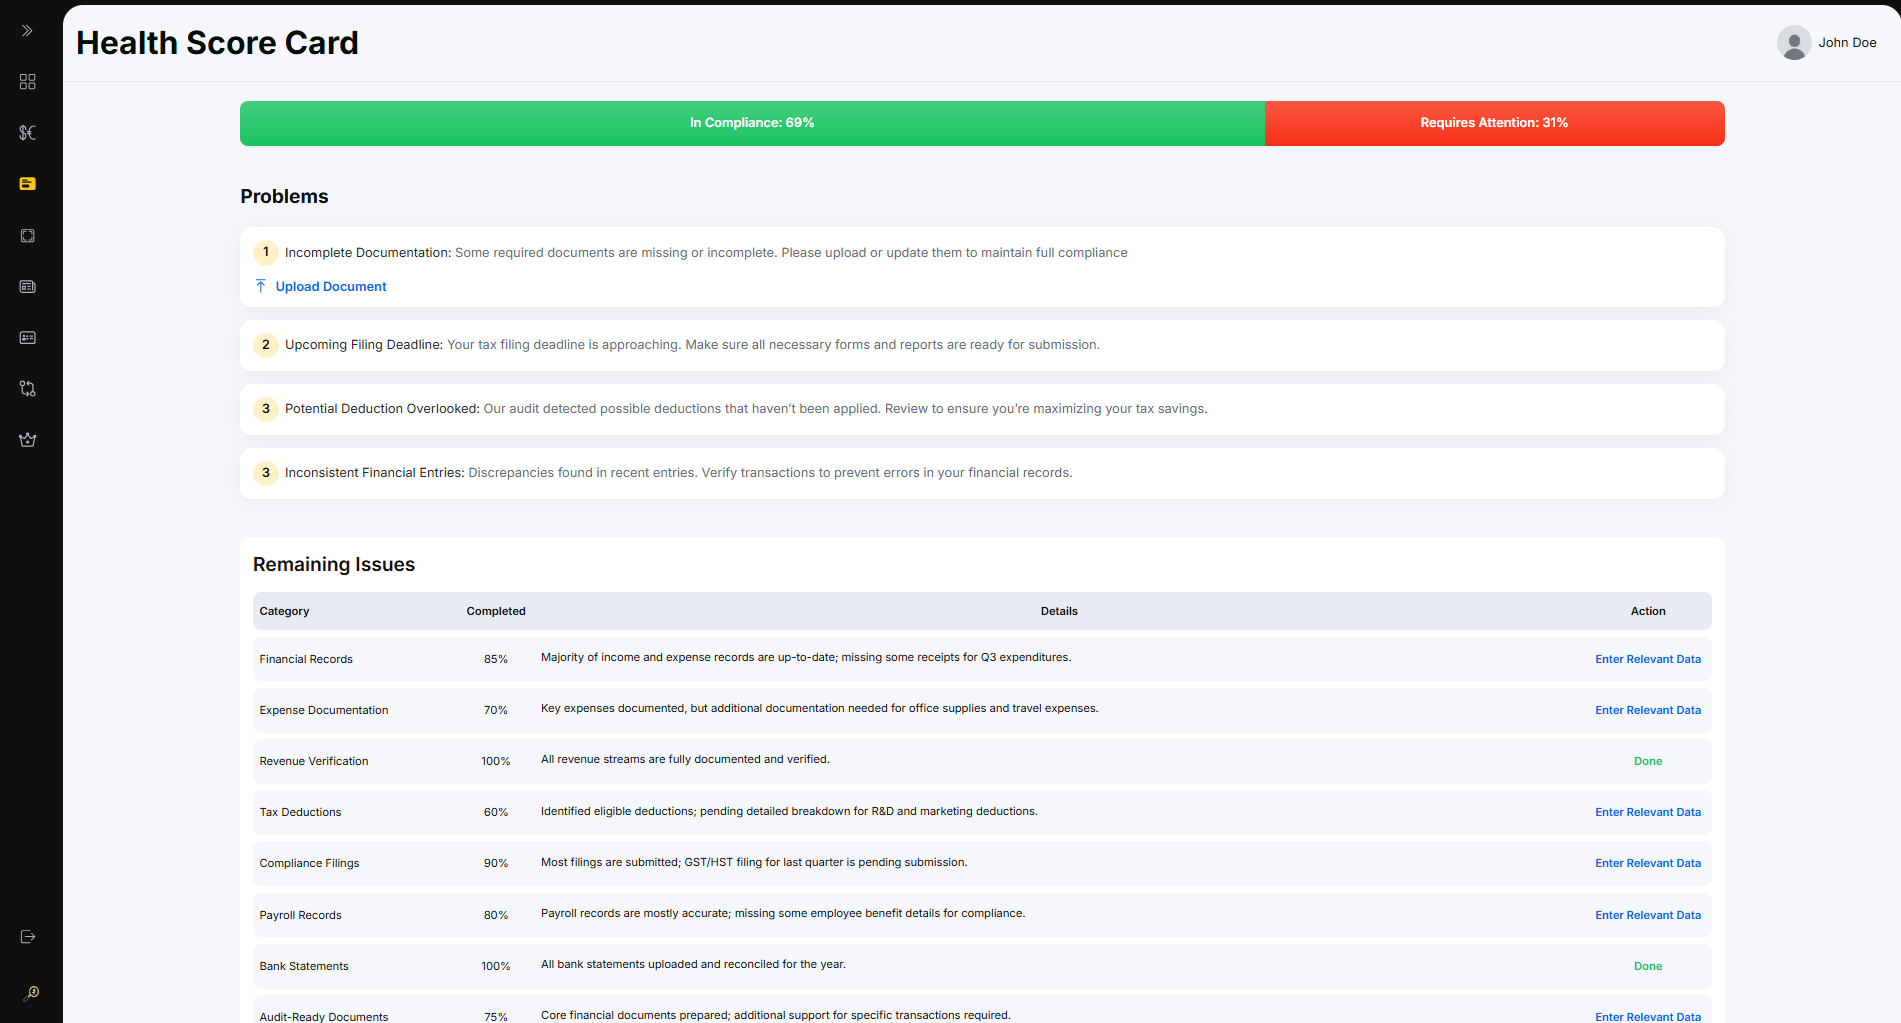Click the 60% completed value
The width and height of the screenshot is (1901, 1023).
[x=496, y=812]
